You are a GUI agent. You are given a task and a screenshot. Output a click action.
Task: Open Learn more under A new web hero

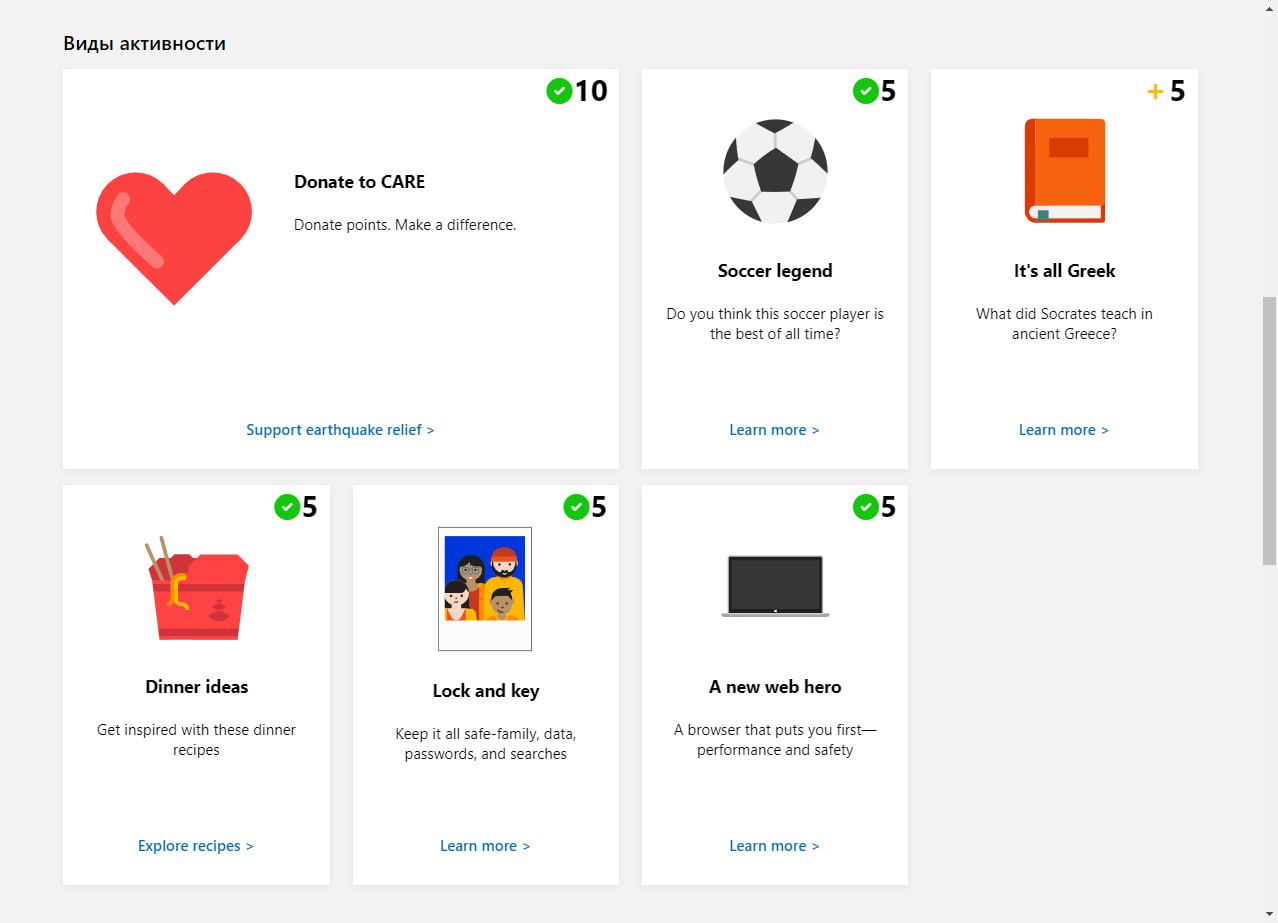click(x=774, y=846)
